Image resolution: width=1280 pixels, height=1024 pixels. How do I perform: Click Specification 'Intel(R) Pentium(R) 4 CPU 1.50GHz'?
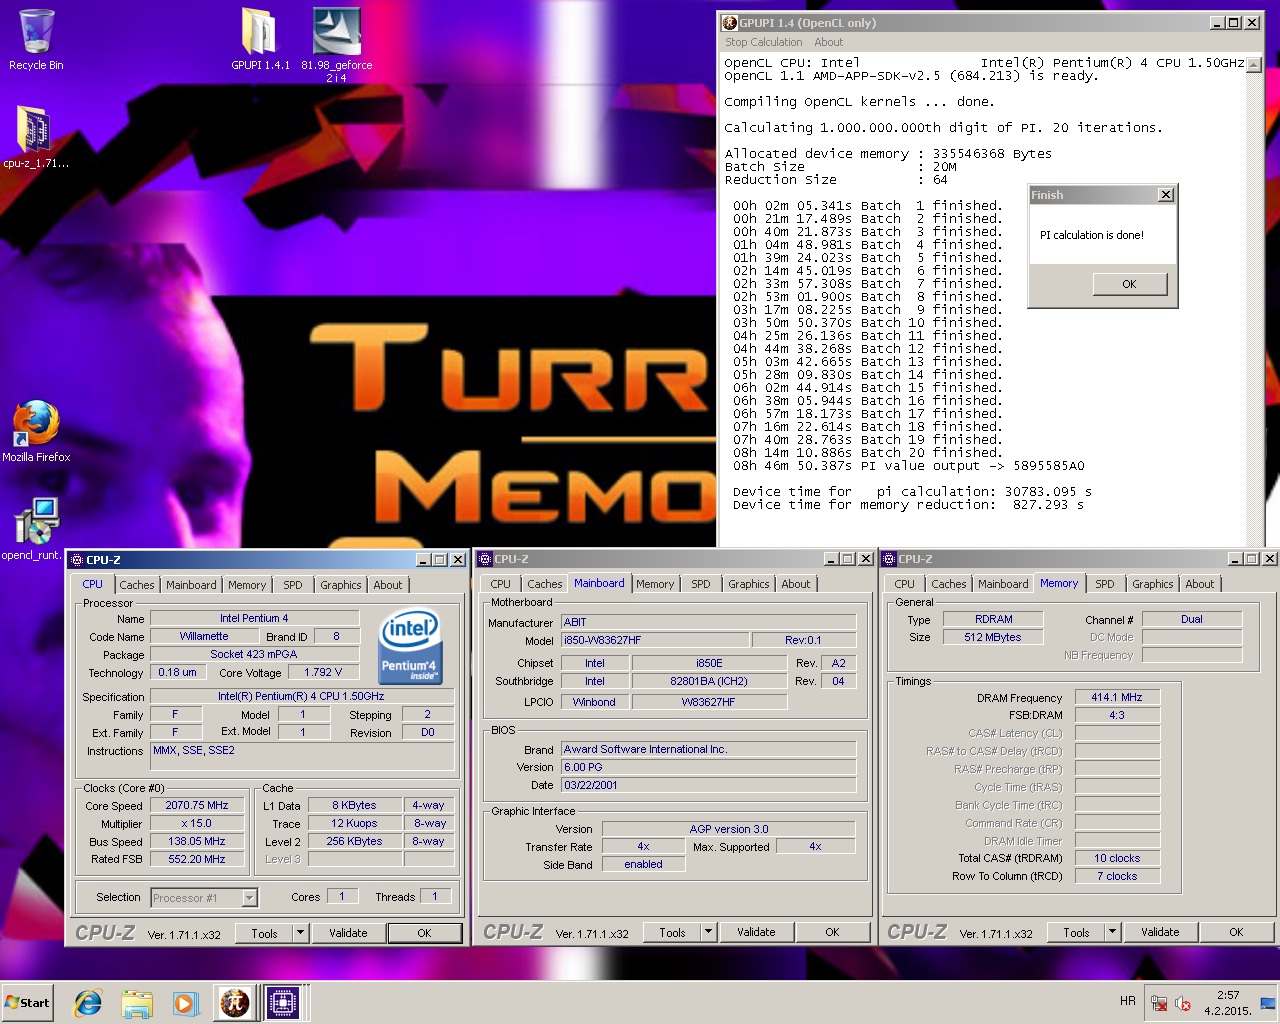point(301,696)
